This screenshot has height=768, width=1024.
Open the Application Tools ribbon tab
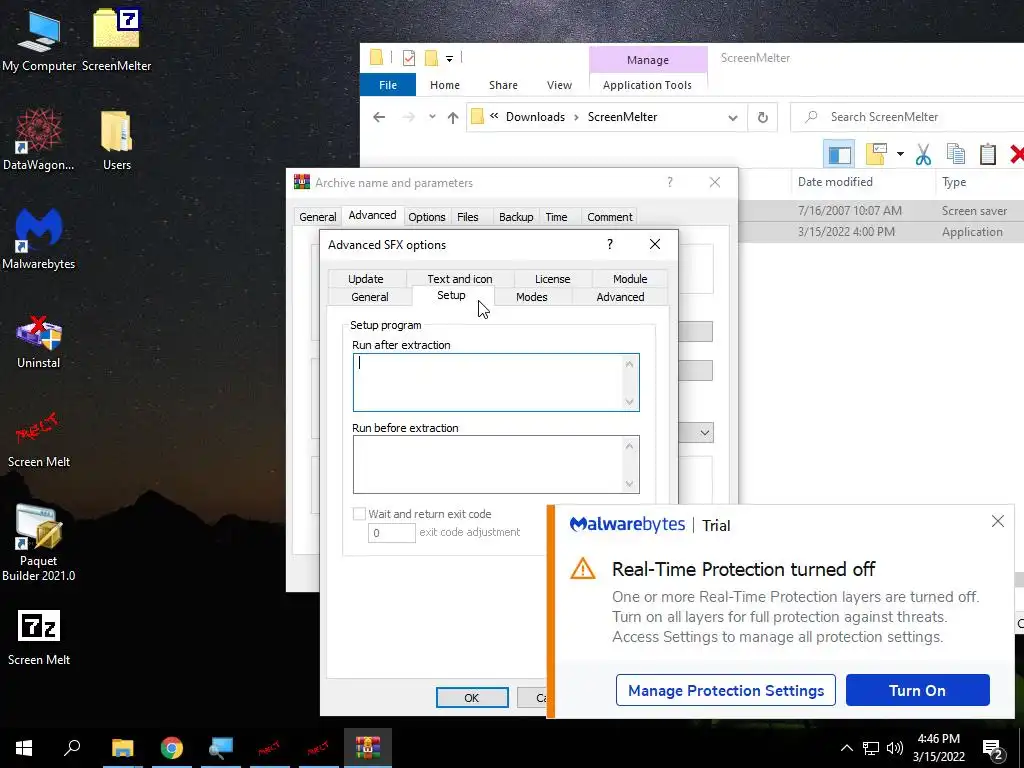(647, 85)
